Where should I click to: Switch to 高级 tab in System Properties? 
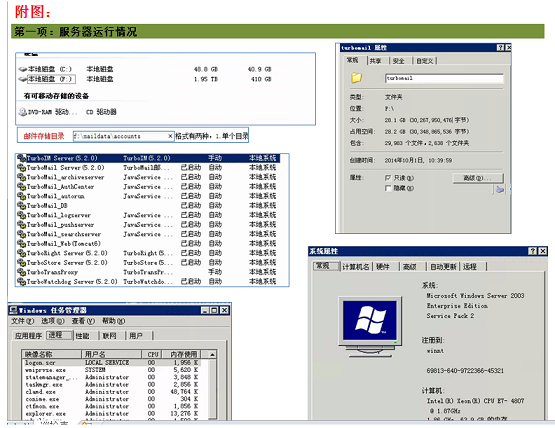(410, 267)
